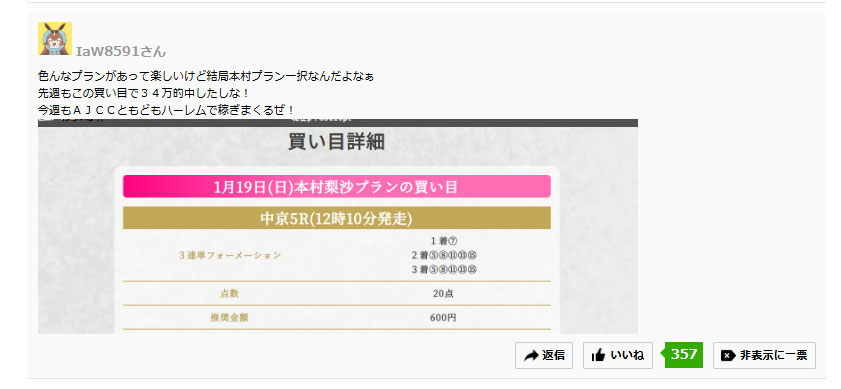Click the pink 本村梨沙プランの買い目 banner

coord(337,186)
